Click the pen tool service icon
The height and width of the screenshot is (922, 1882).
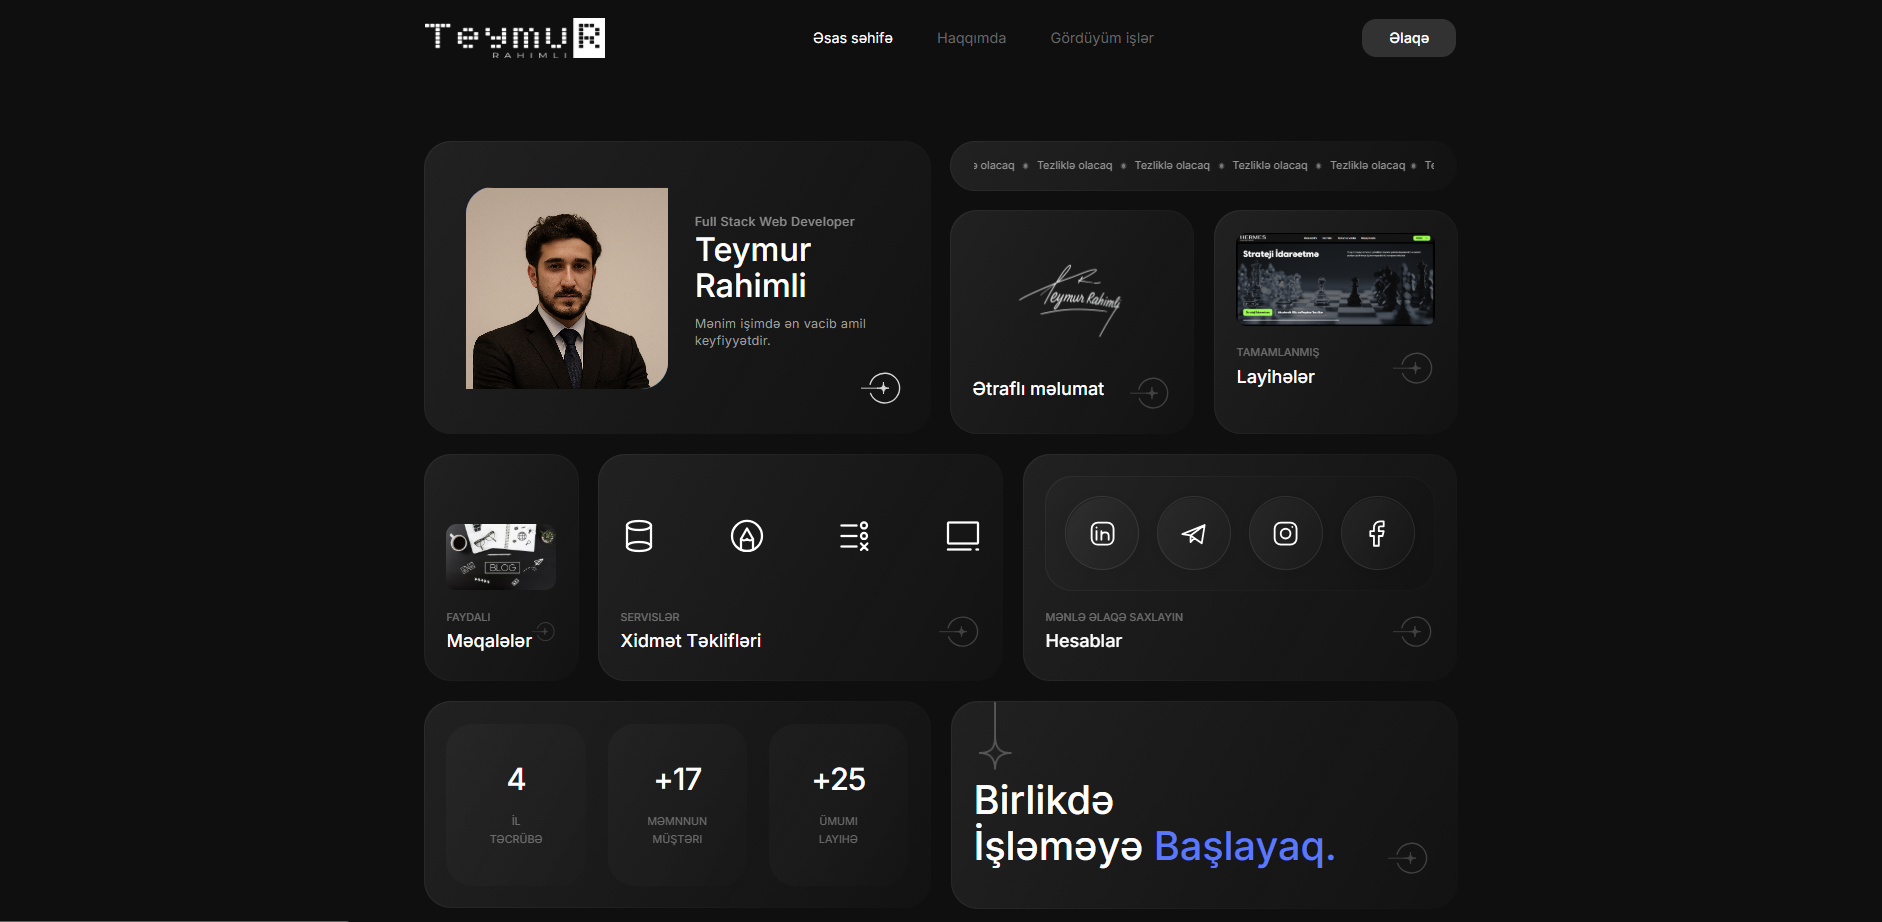click(x=747, y=535)
